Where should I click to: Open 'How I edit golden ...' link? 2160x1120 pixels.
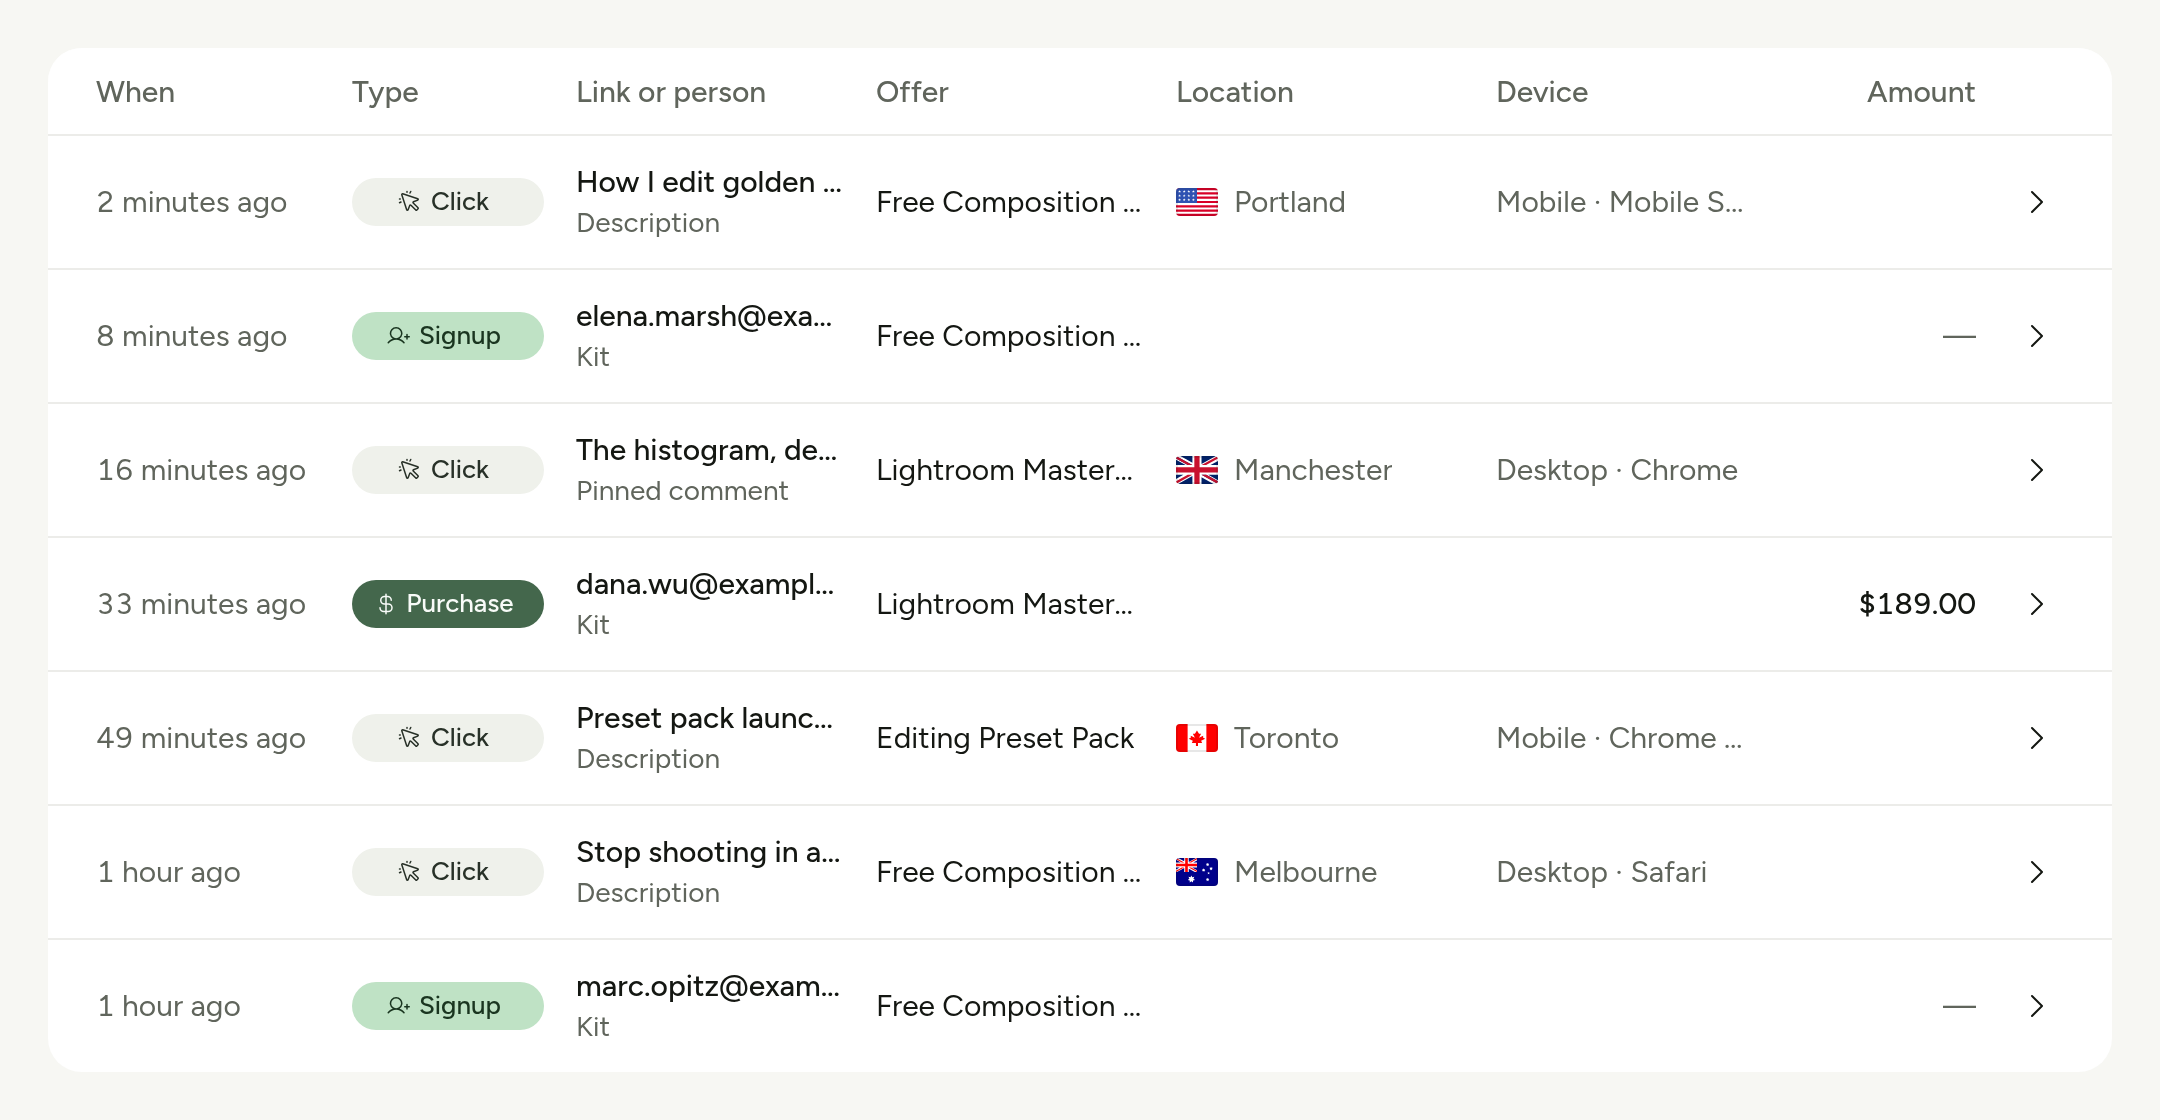pos(709,182)
